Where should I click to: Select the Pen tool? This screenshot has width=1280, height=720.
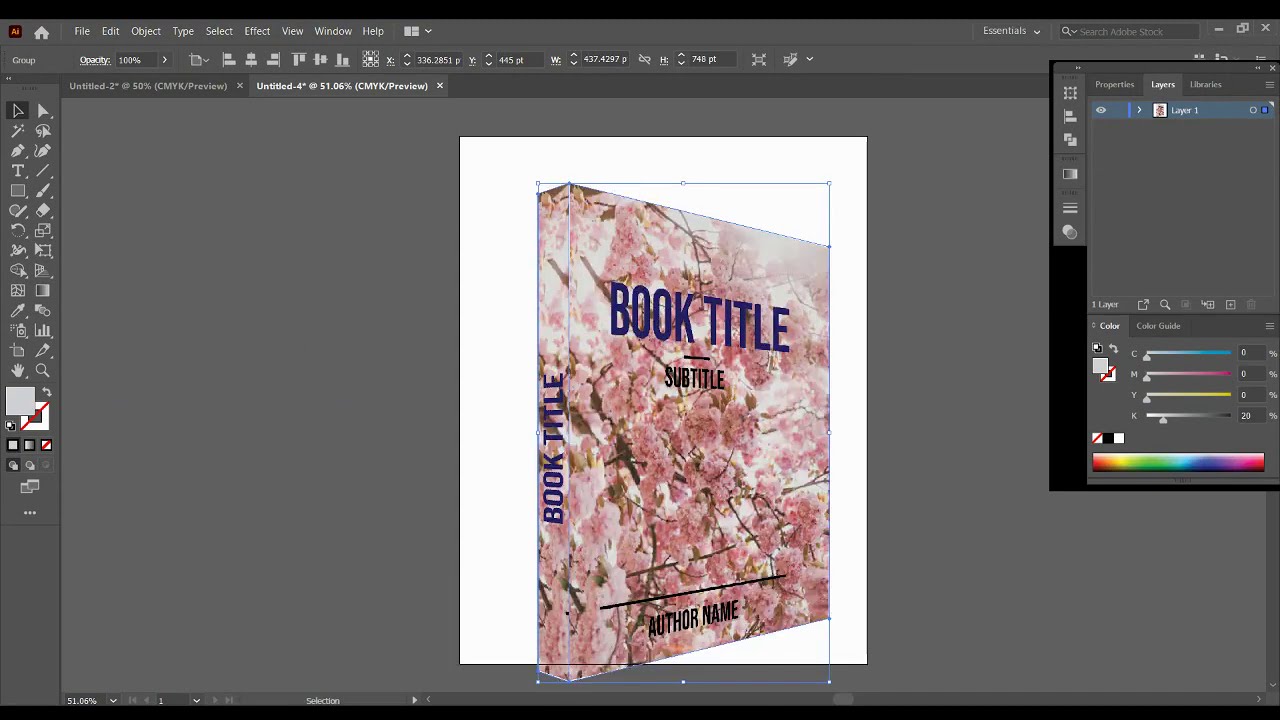point(18,151)
